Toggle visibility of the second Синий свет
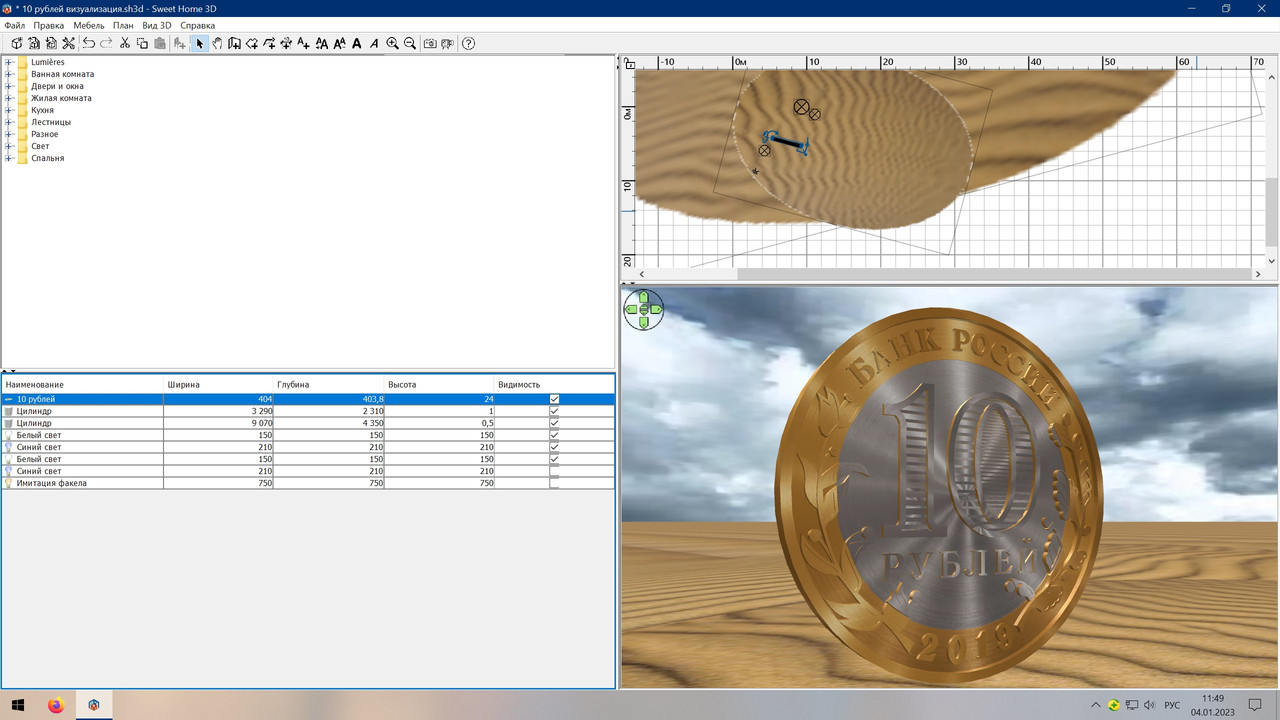 coord(555,471)
